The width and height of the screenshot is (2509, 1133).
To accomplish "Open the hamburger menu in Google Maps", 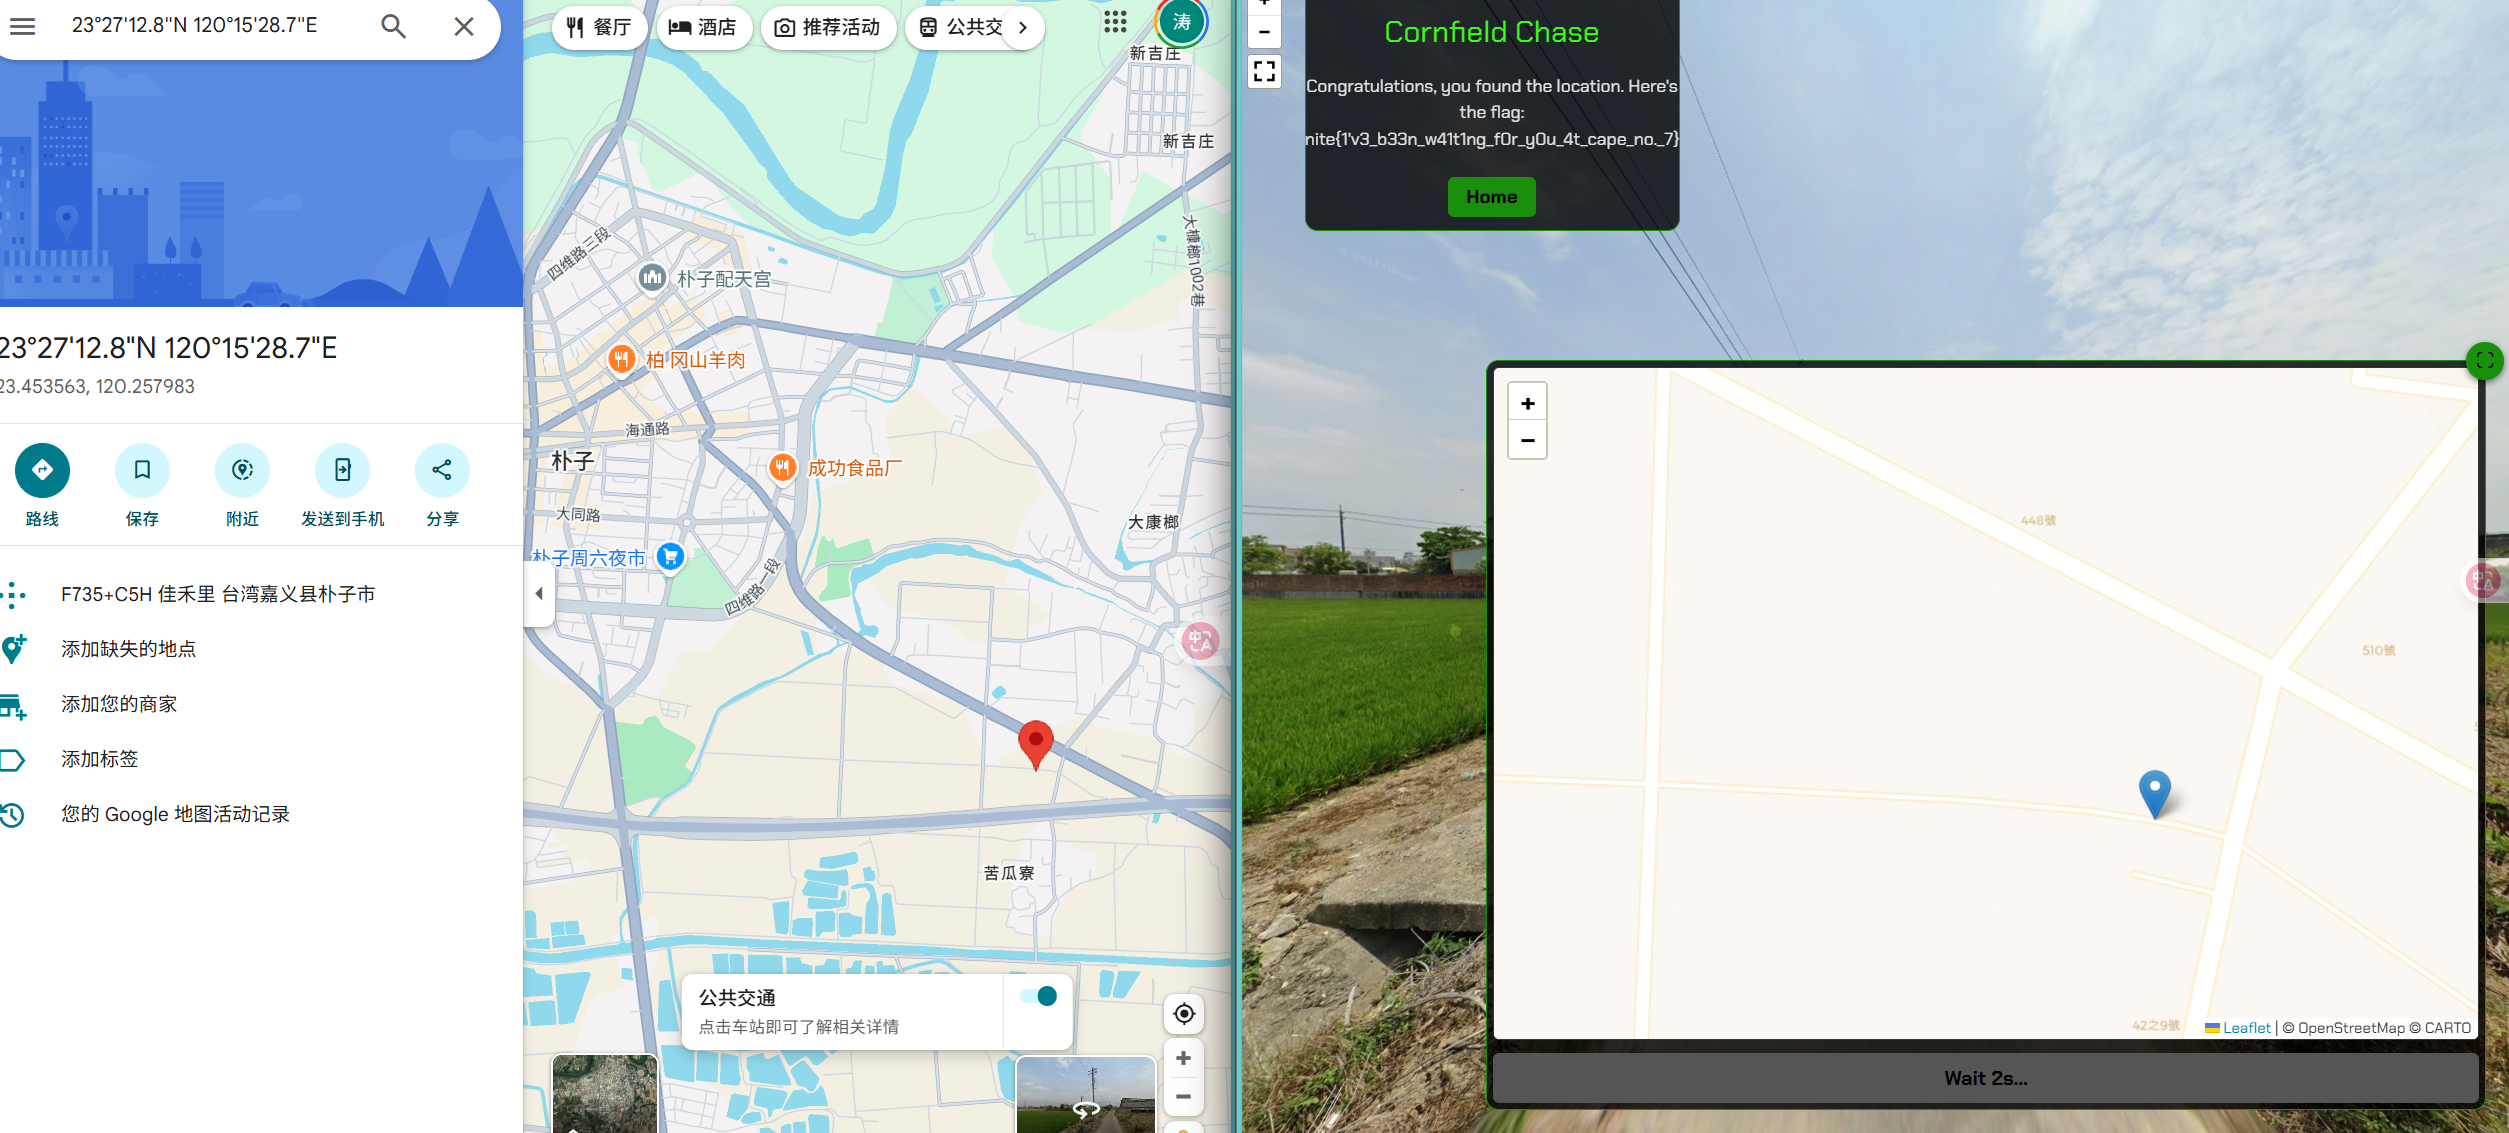I will [x=22, y=27].
